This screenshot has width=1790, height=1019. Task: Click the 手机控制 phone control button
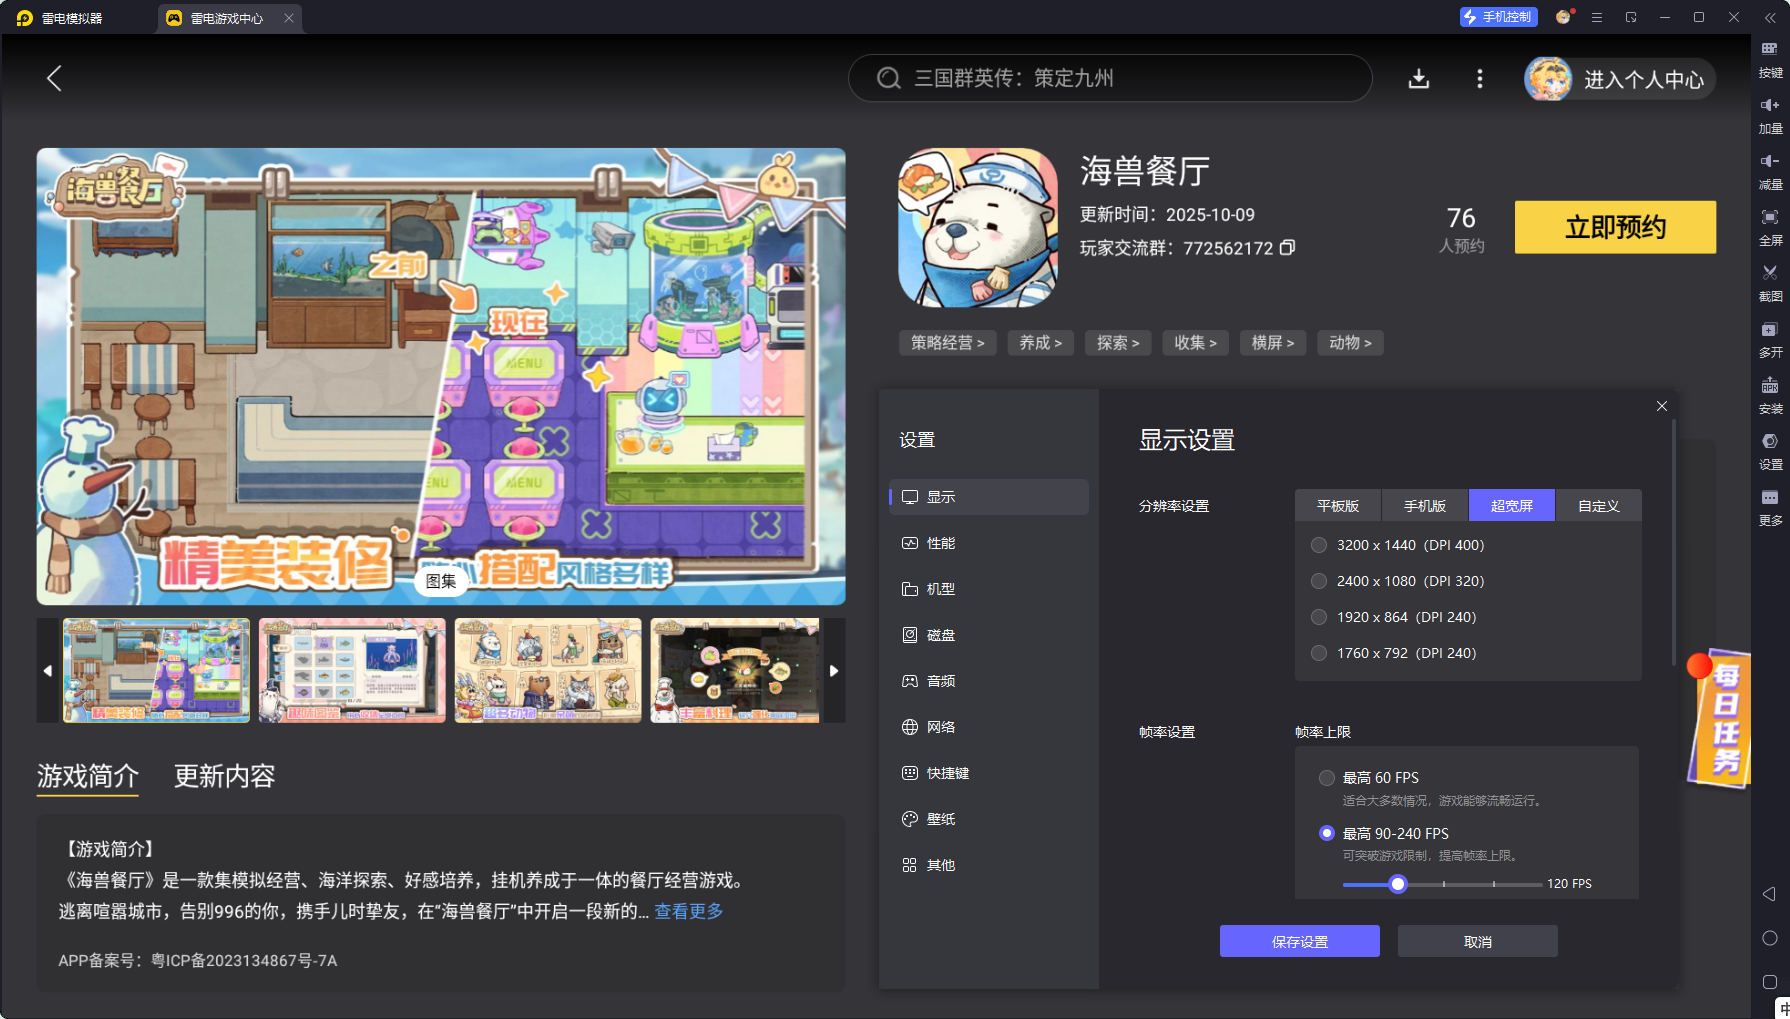coord(1498,17)
